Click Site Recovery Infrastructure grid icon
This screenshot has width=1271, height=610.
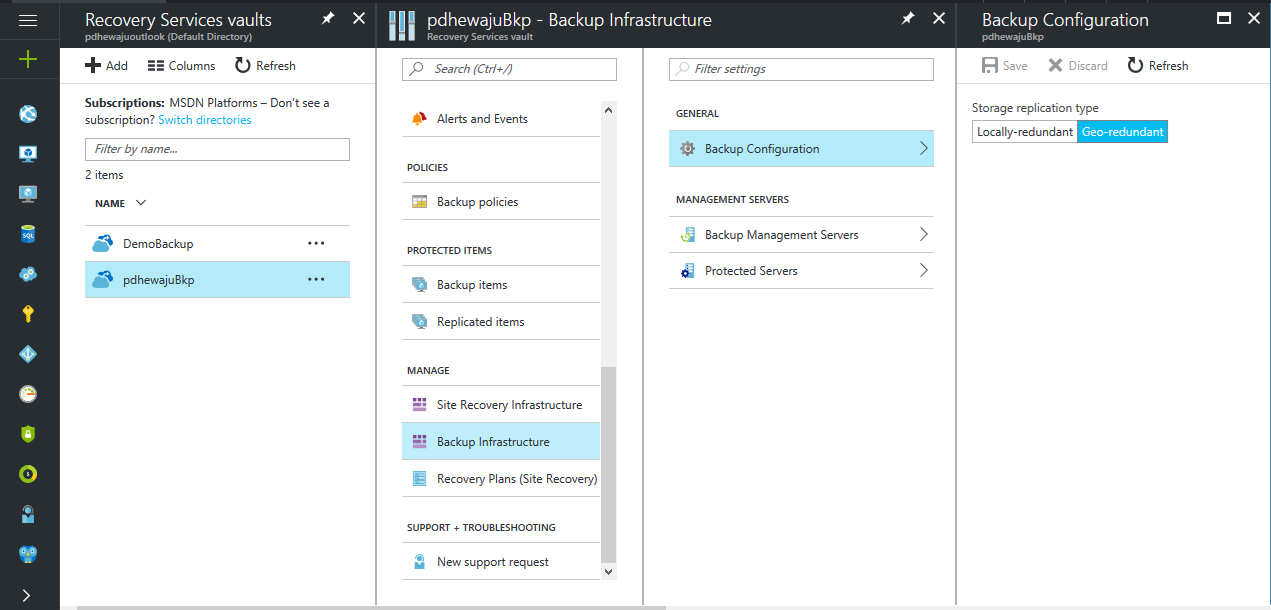419,405
